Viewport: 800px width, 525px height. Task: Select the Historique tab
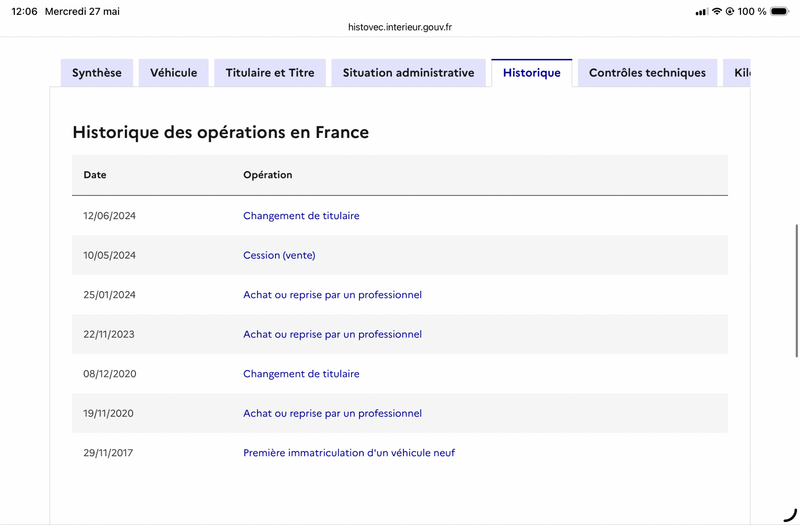(x=532, y=73)
